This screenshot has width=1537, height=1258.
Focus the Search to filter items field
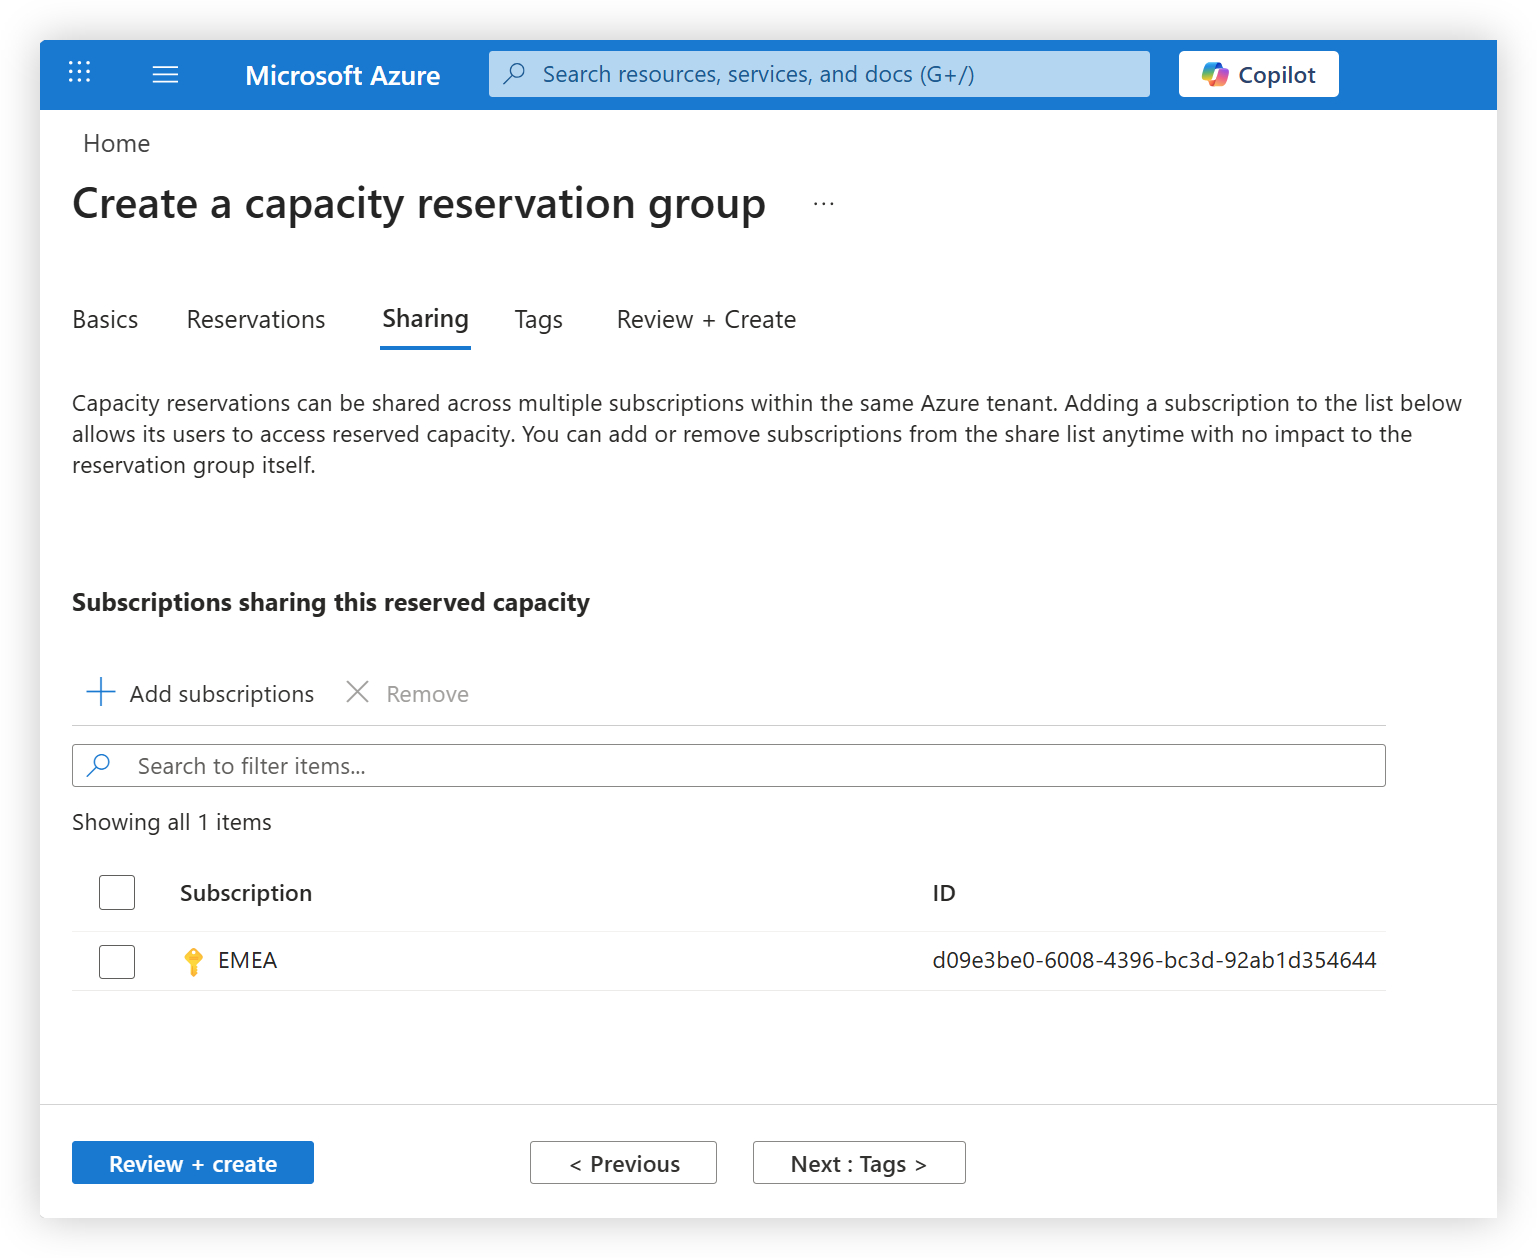(728, 765)
